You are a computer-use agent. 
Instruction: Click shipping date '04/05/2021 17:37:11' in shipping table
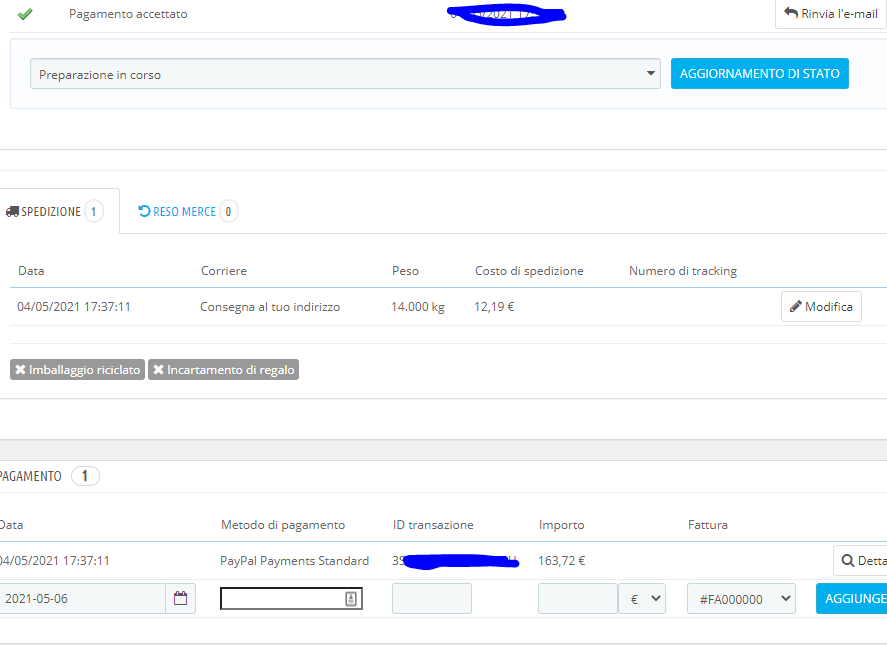[74, 307]
